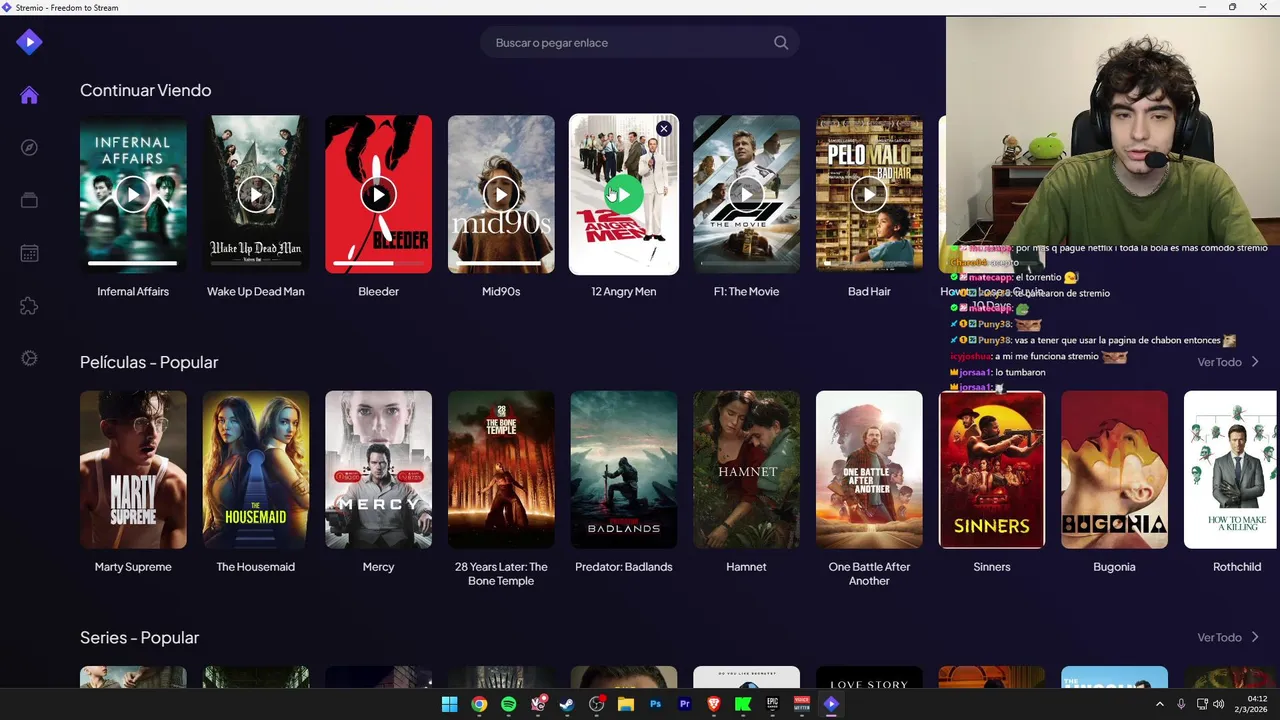Viewport: 1280px width, 720px height.
Task: Play F1: The Movie
Action: point(746,194)
